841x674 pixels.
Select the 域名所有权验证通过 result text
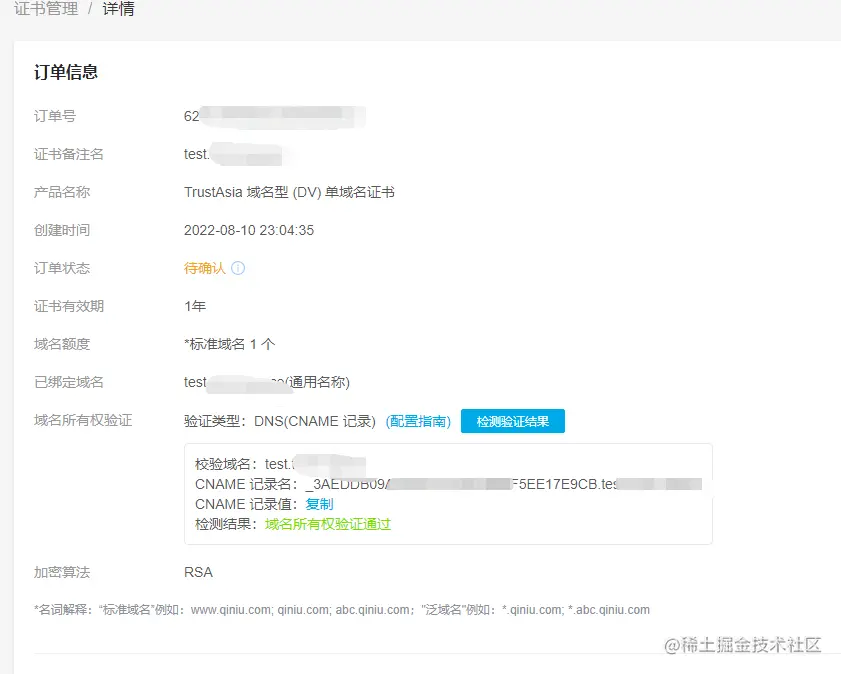click(328, 524)
